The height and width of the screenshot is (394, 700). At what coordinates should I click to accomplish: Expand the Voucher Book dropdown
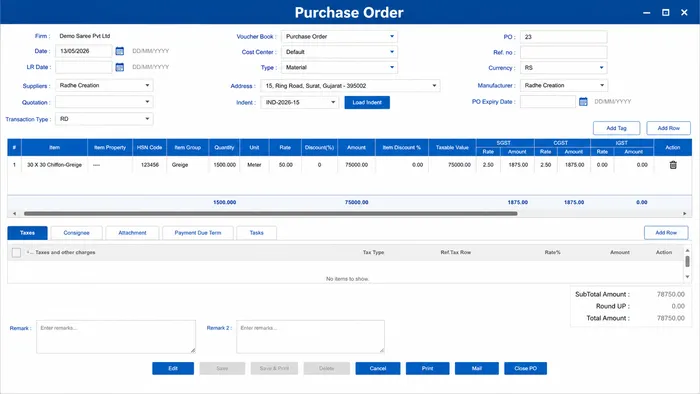point(339,37)
